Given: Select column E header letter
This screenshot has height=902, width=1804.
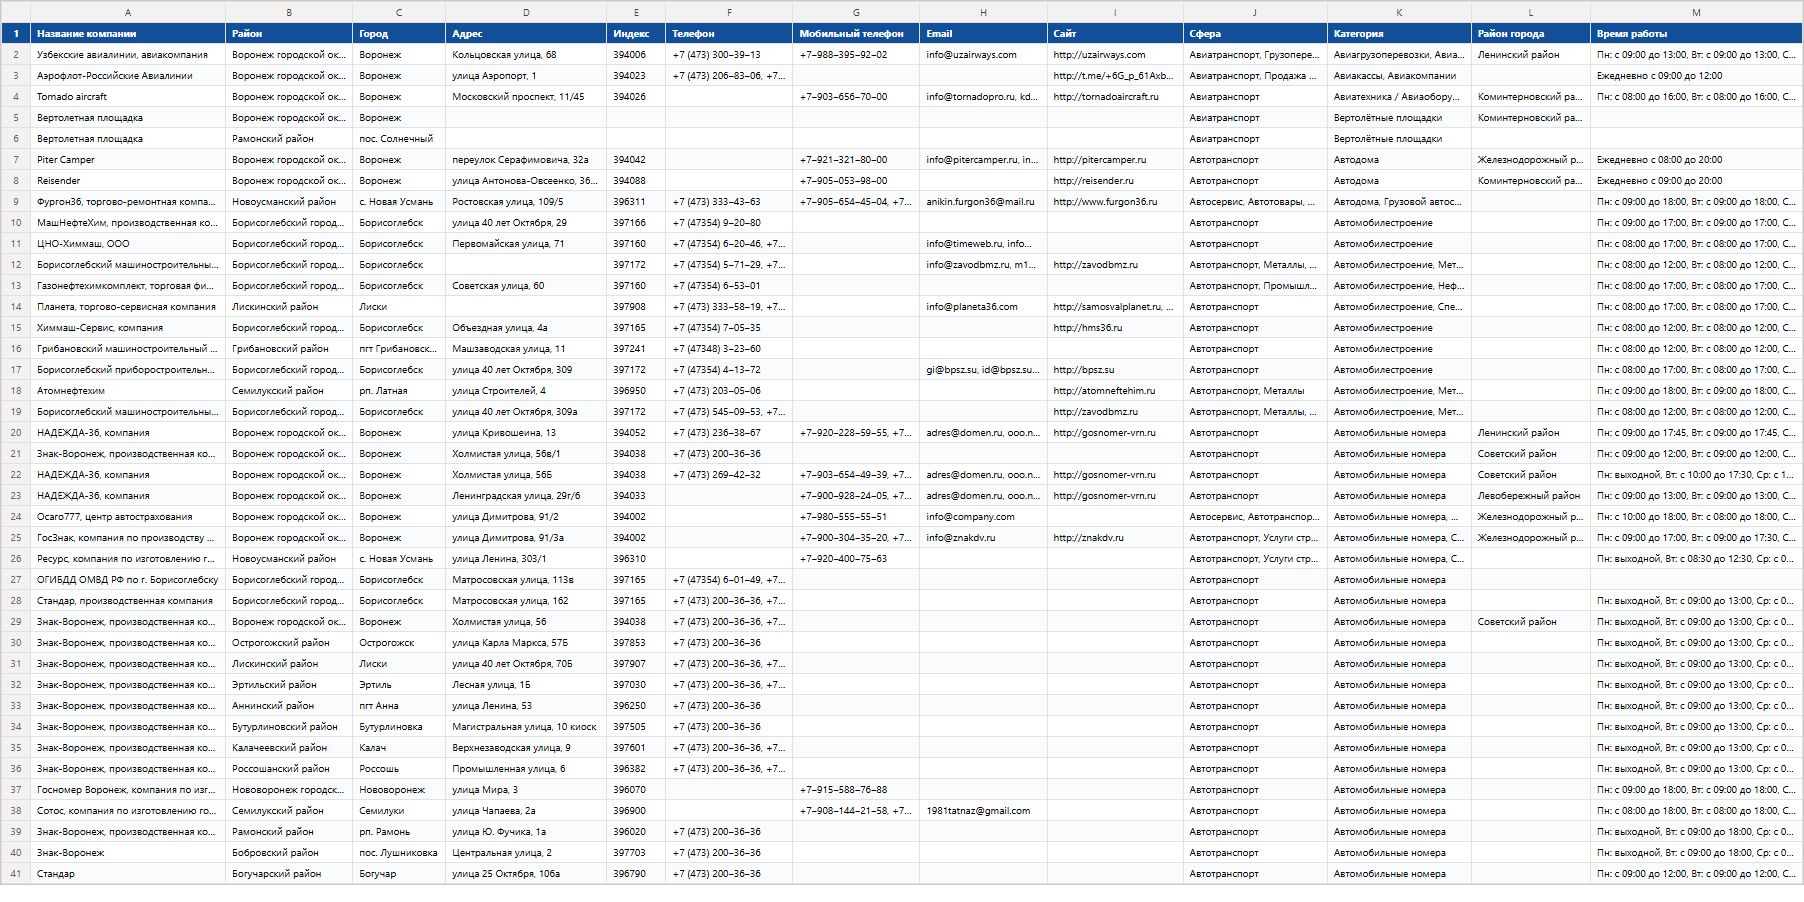Looking at the screenshot, I should click(x=636, y=12).
